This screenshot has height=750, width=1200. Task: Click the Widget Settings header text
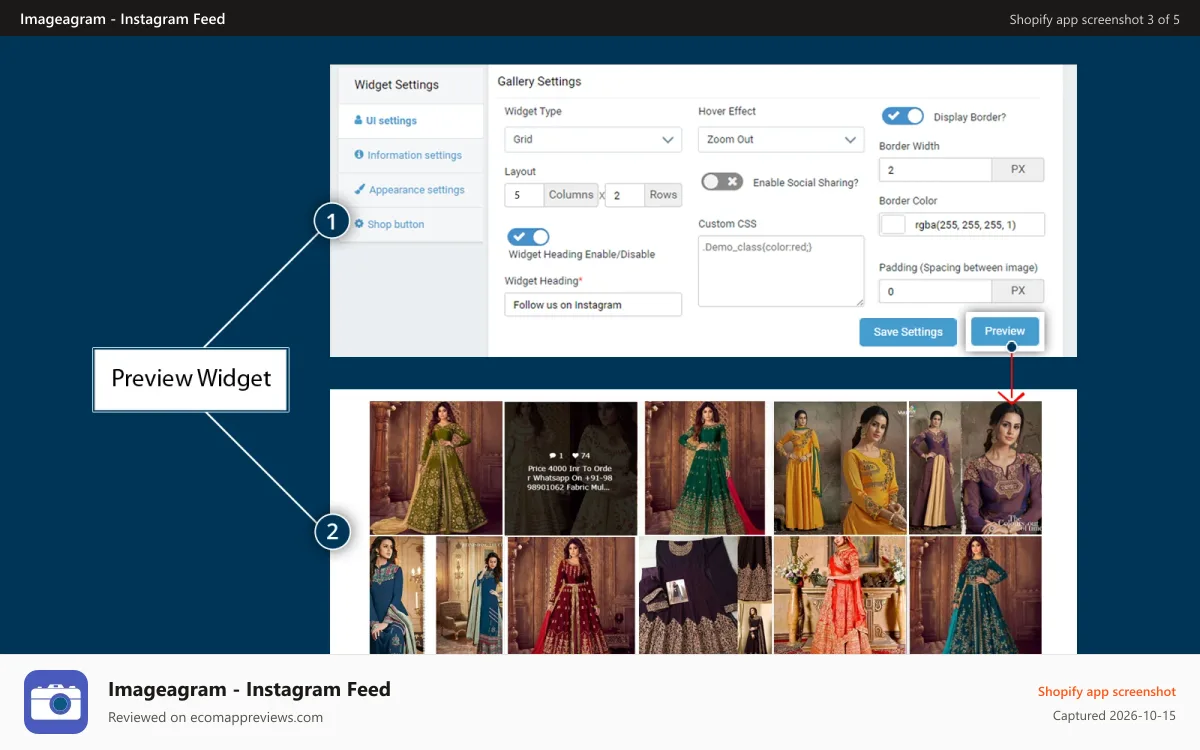[x=396, y=85]
